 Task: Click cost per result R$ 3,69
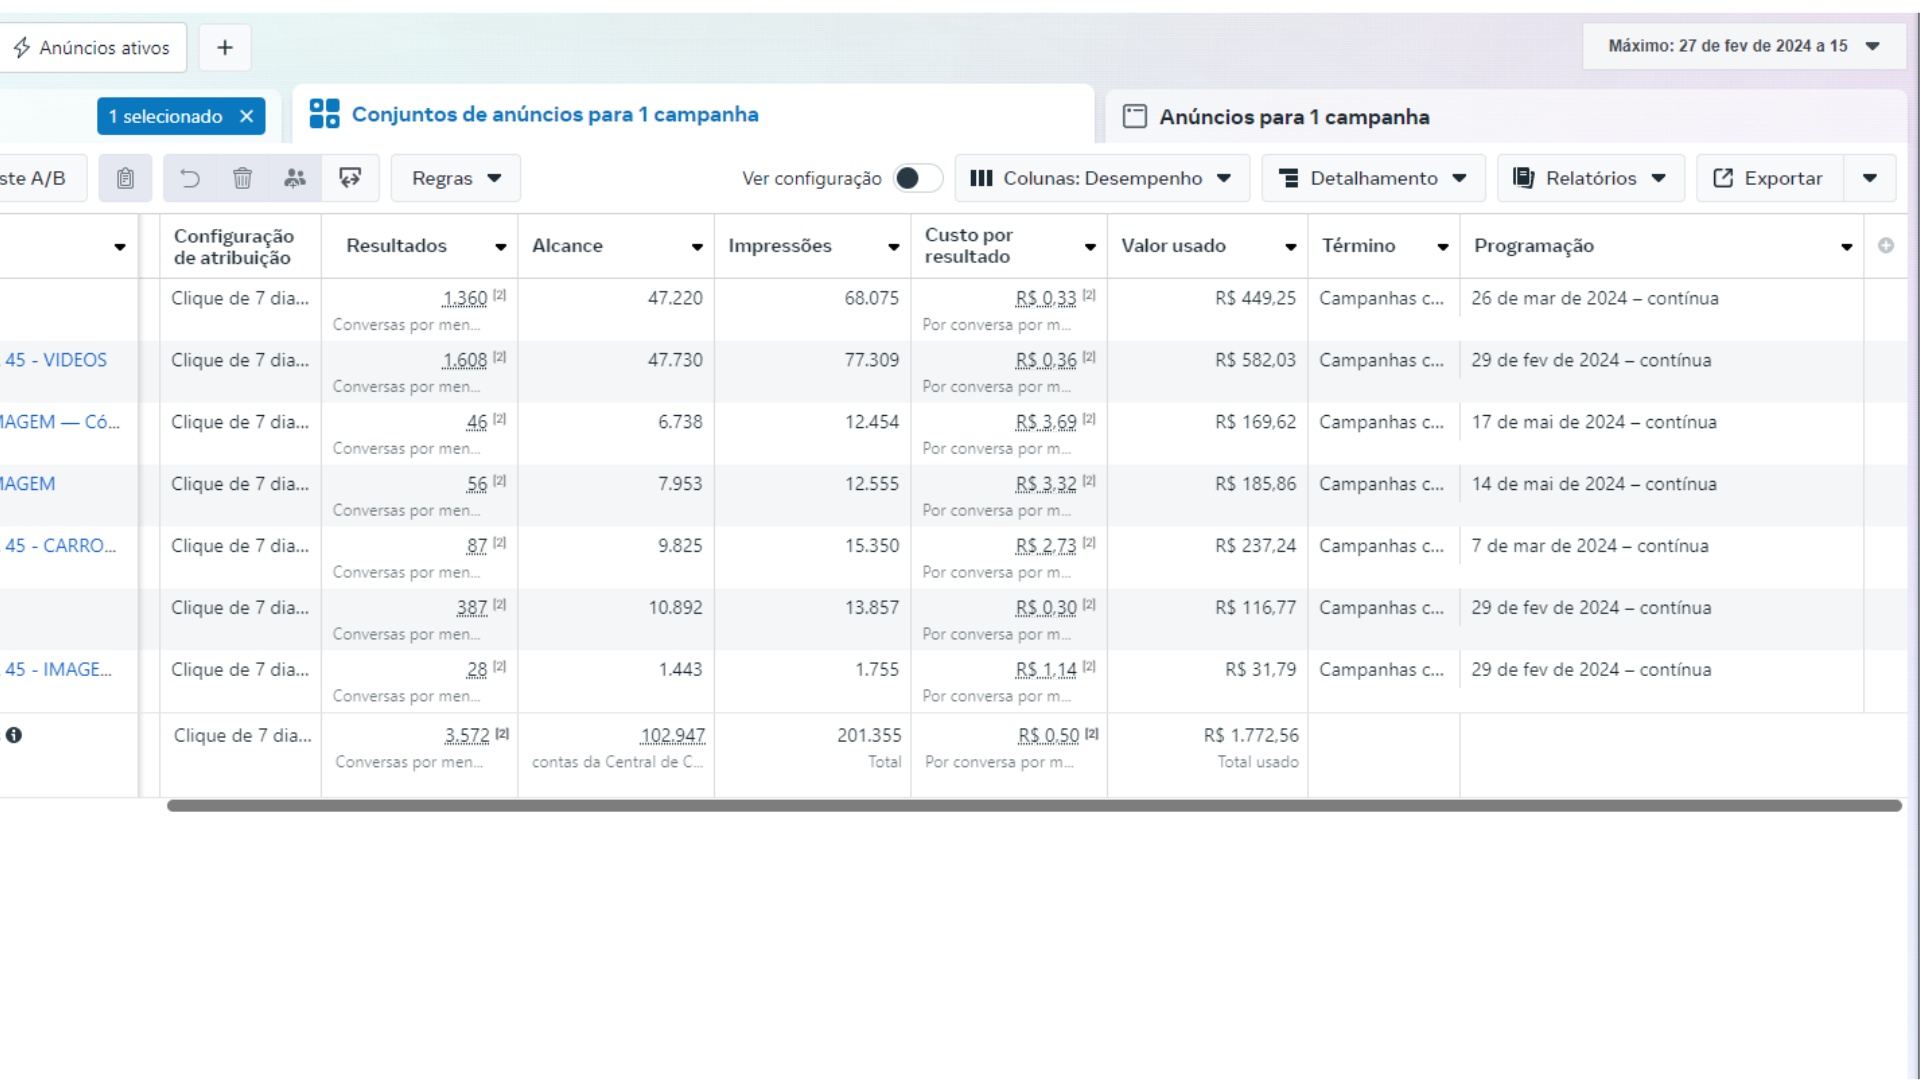tap(1046, 423)
